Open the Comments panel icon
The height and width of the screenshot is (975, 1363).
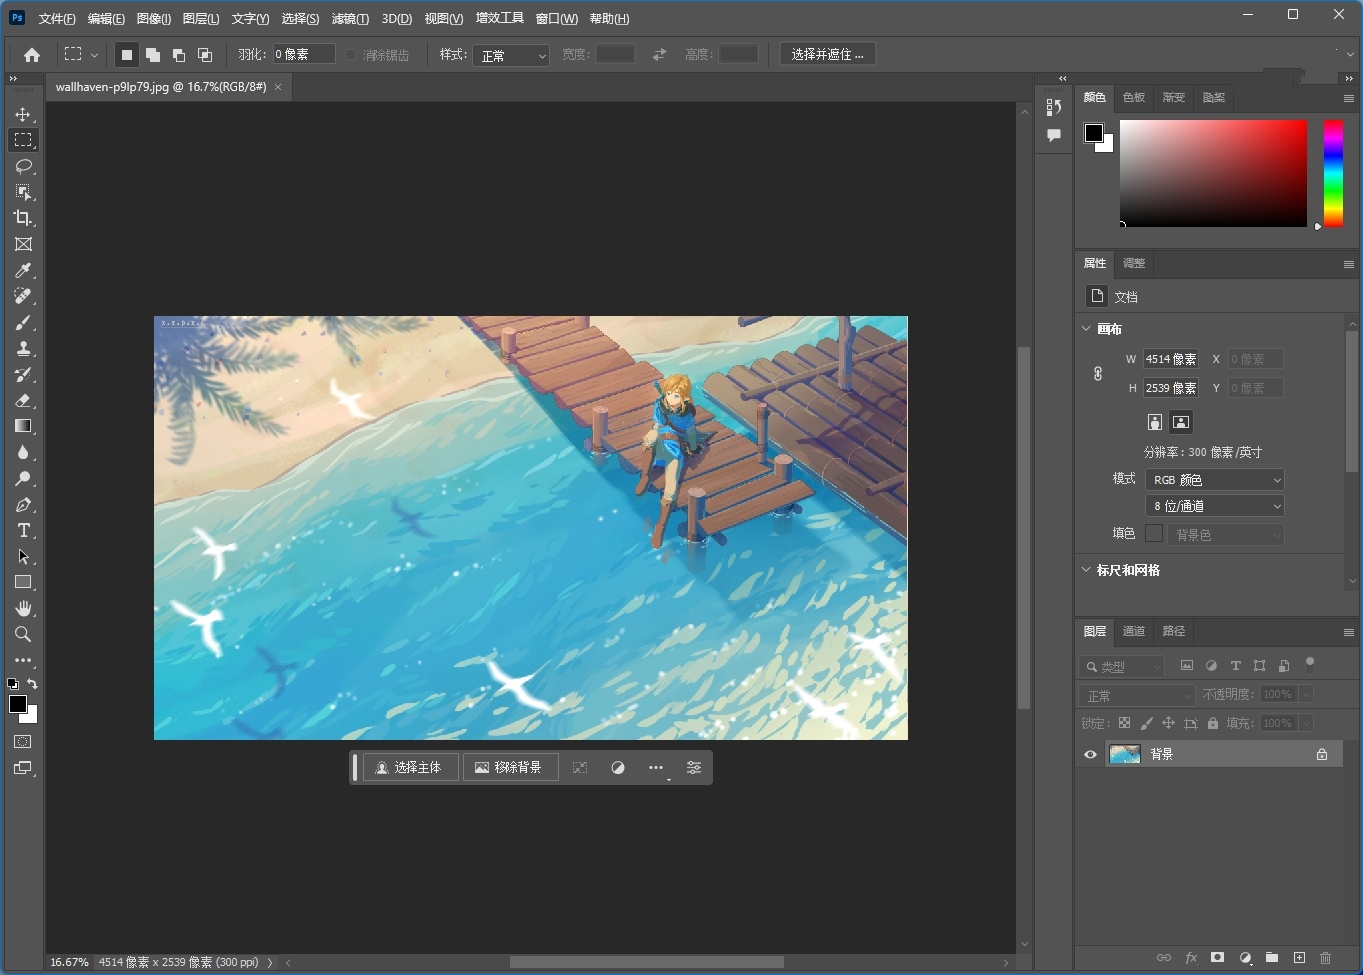click(1054, 135)
